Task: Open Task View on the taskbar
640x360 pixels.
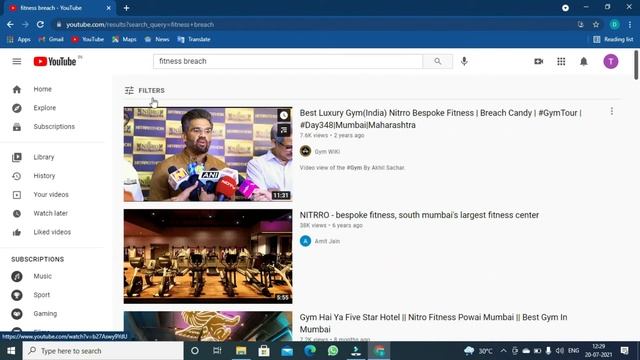Action: click(x=217, y=351)
